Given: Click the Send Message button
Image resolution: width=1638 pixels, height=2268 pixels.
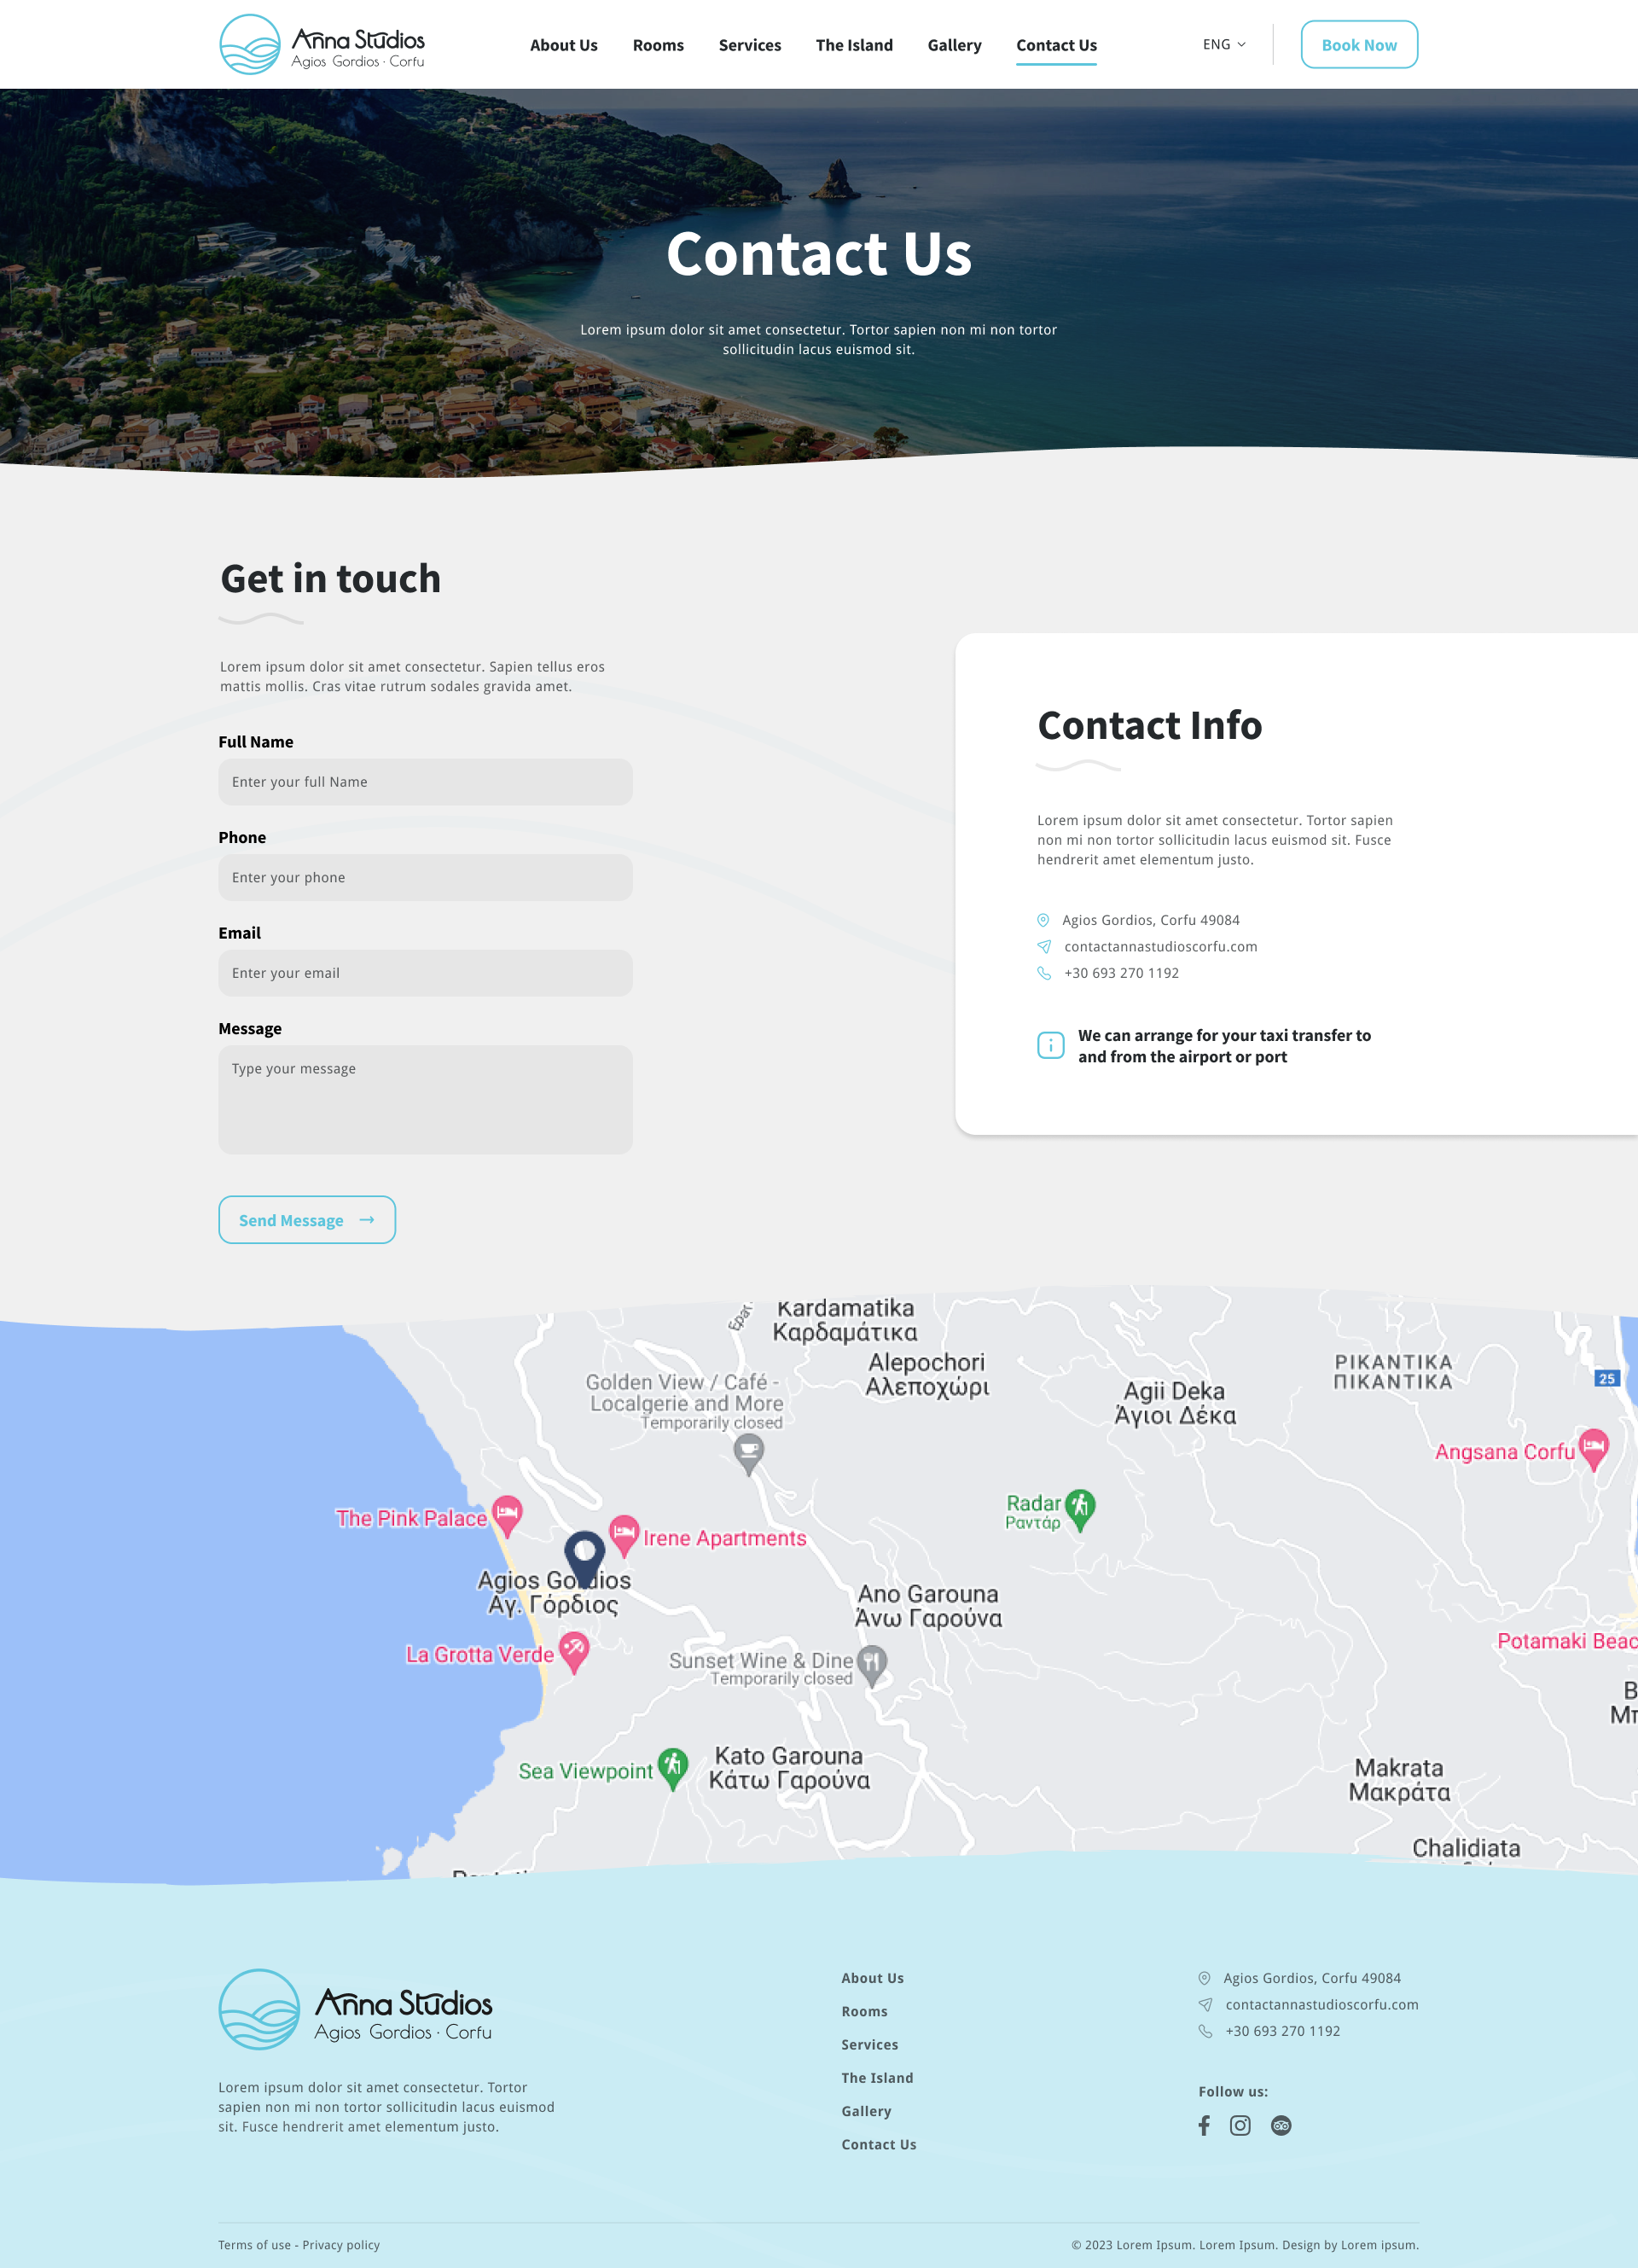Looking at the screenshot, I should (x=307, y=1220).
